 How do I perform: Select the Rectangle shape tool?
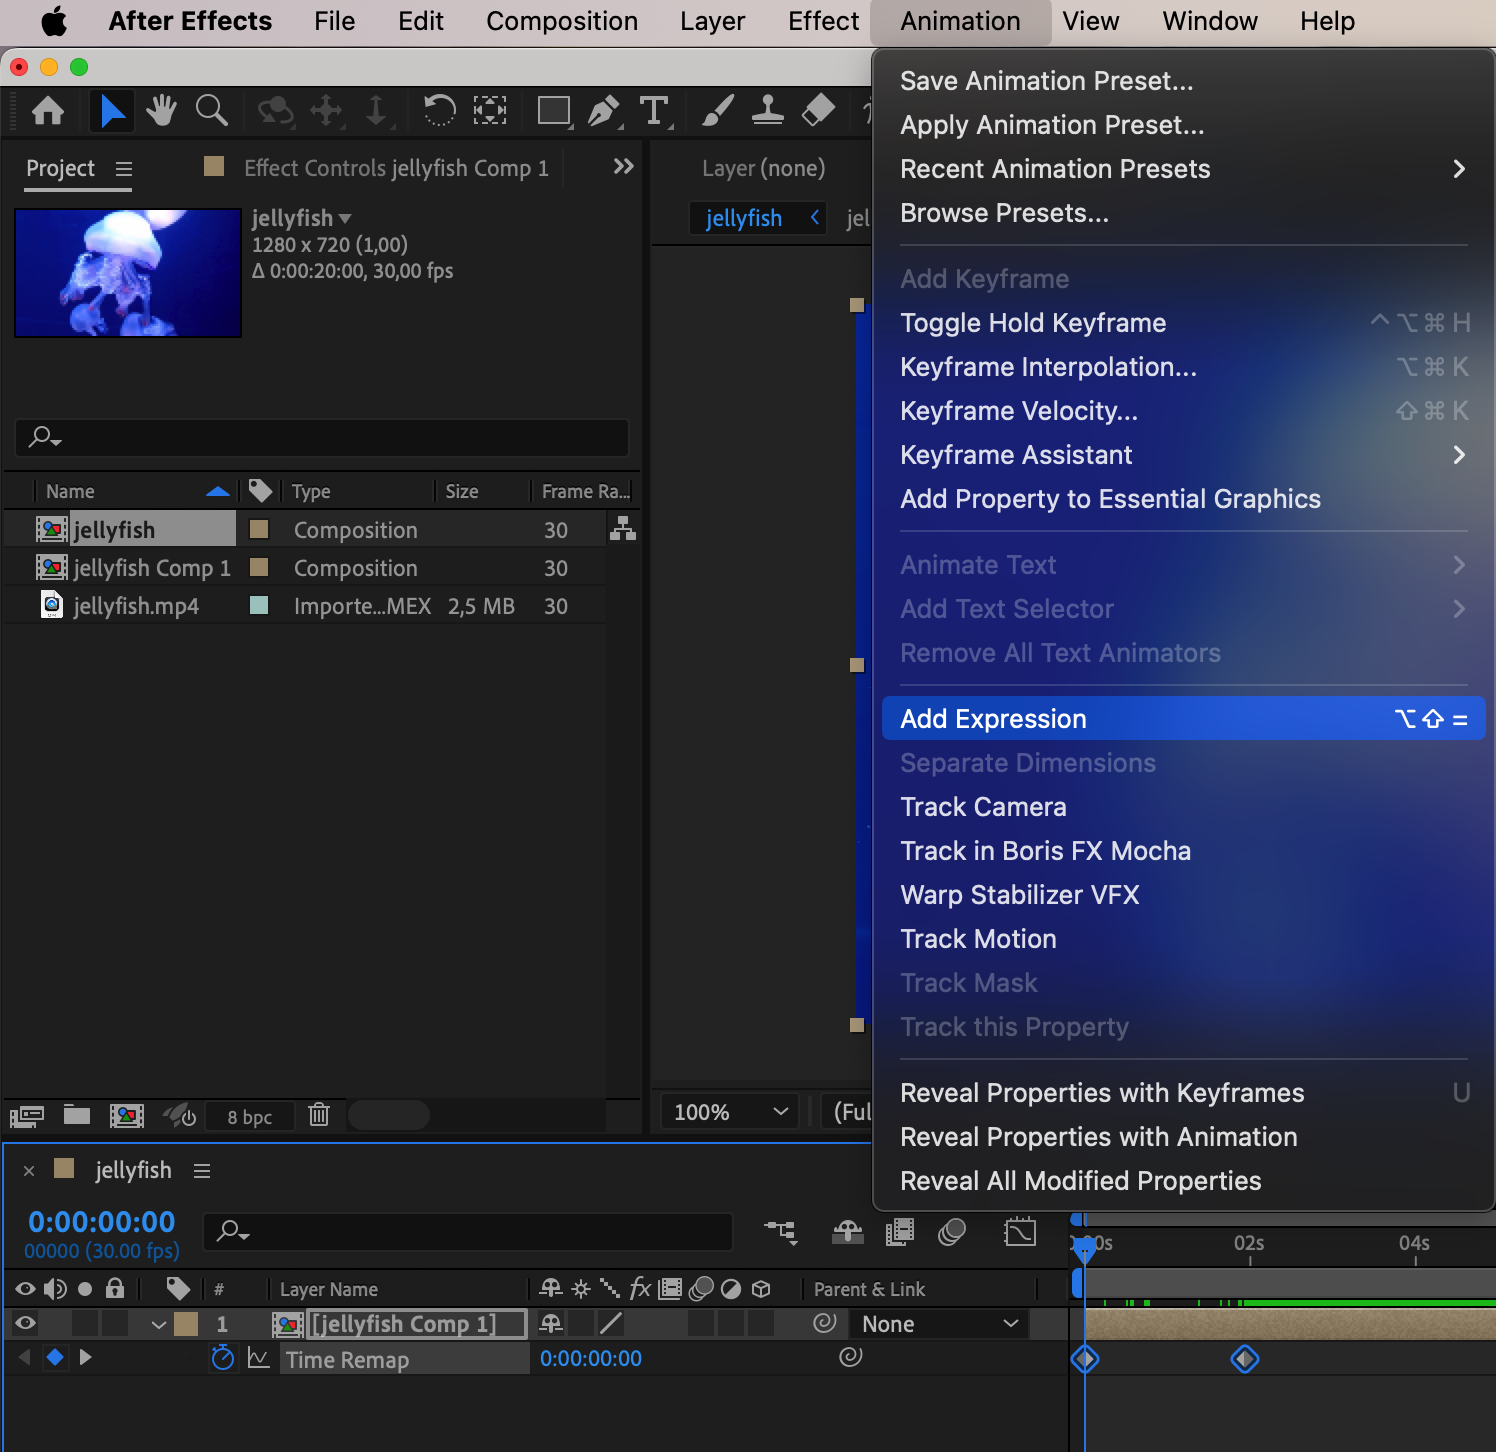[x=553, y=110]
